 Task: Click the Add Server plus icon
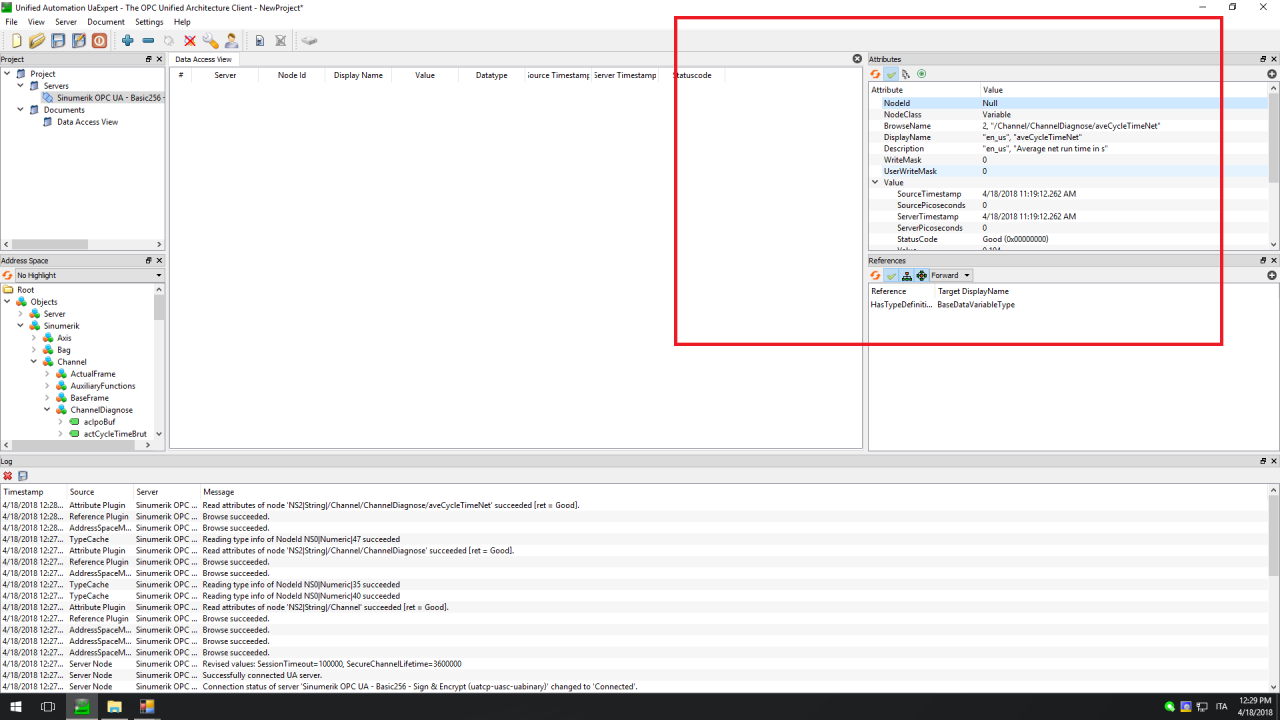[127, 41]
